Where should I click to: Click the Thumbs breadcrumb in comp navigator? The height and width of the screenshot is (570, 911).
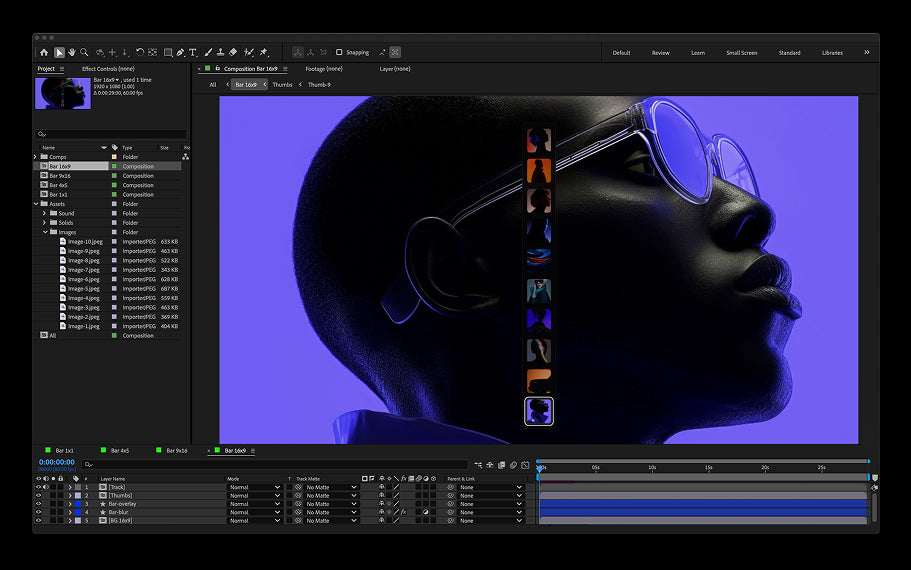click(x=282, y=85)
